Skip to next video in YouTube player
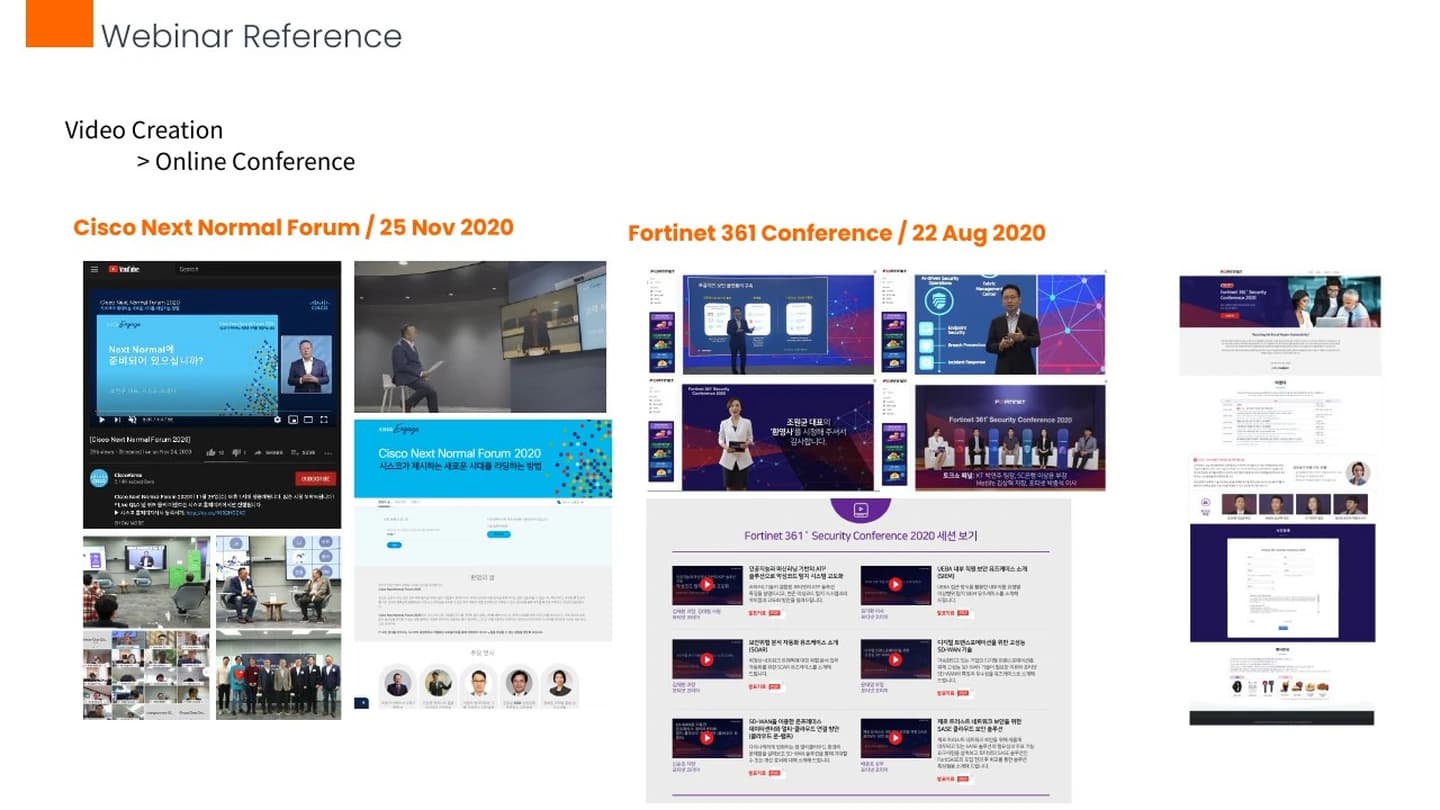 (x=117, y=420)
